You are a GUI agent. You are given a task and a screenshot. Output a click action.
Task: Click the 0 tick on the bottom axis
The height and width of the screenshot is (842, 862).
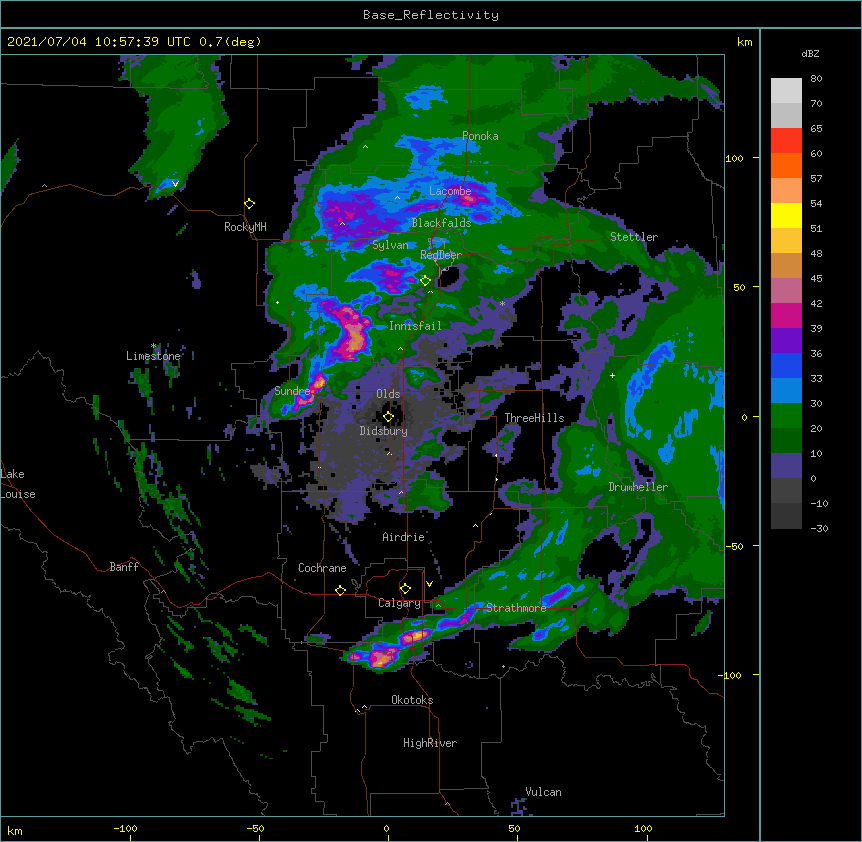tap(386, 829)
